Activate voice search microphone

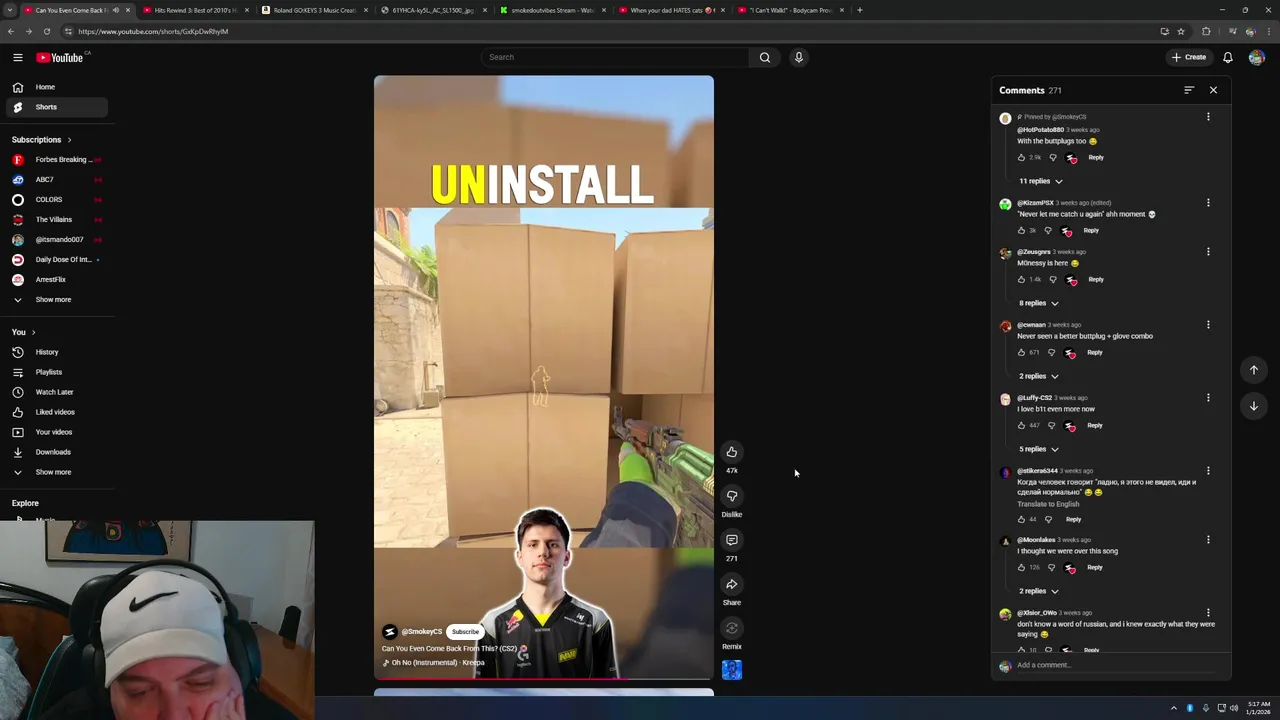[x=798, y=57]
